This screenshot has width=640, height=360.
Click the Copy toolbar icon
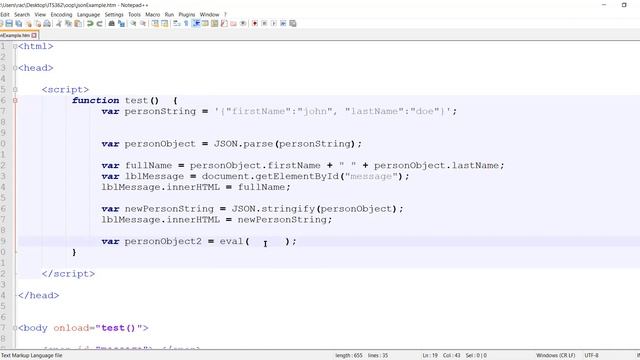tap(68, 24)
